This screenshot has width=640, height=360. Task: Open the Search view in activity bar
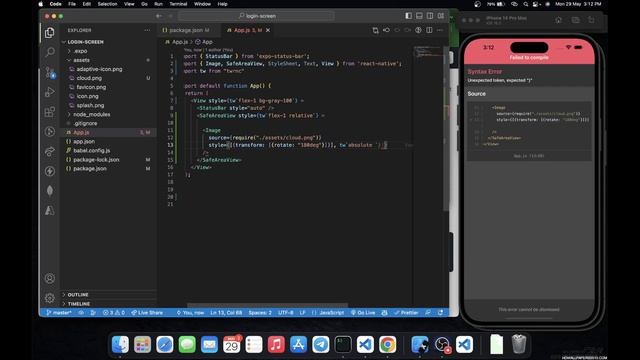(50, 52)
